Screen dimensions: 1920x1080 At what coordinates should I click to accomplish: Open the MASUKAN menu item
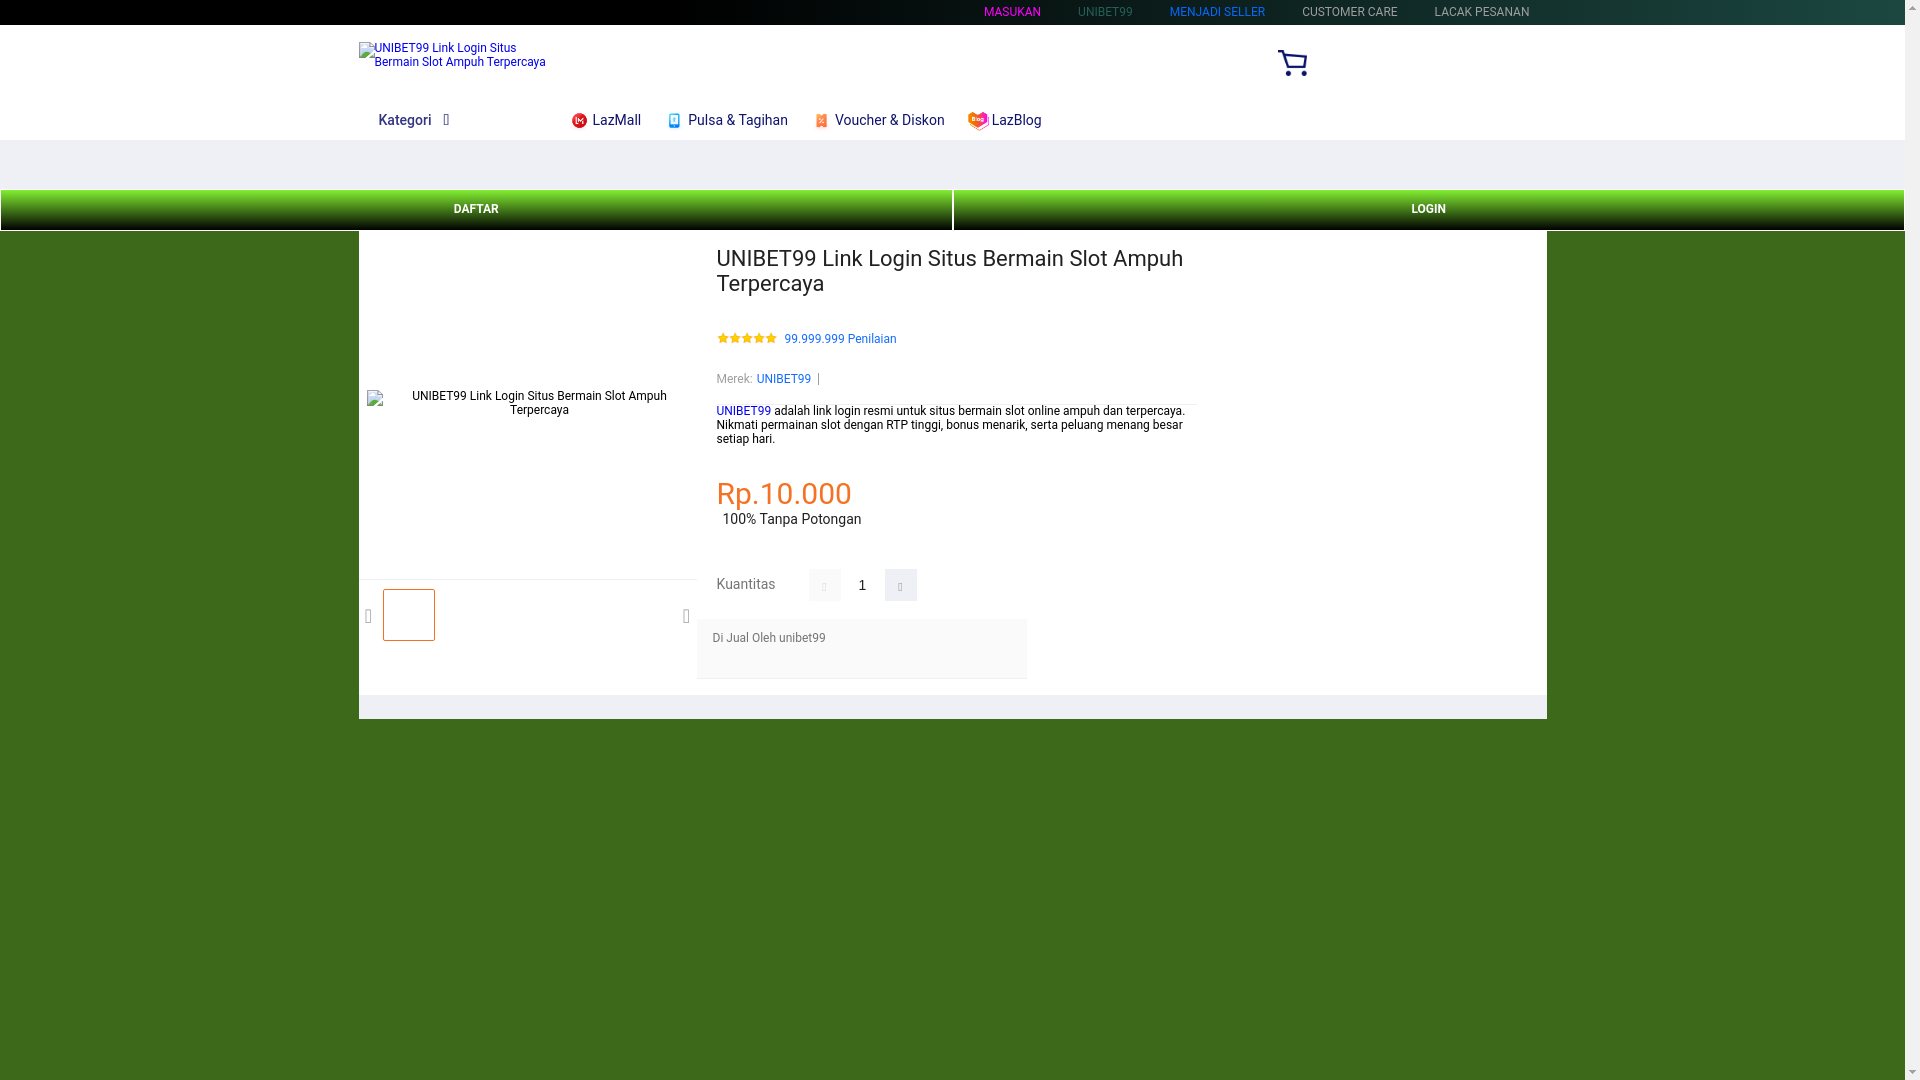coord(1011,12)
